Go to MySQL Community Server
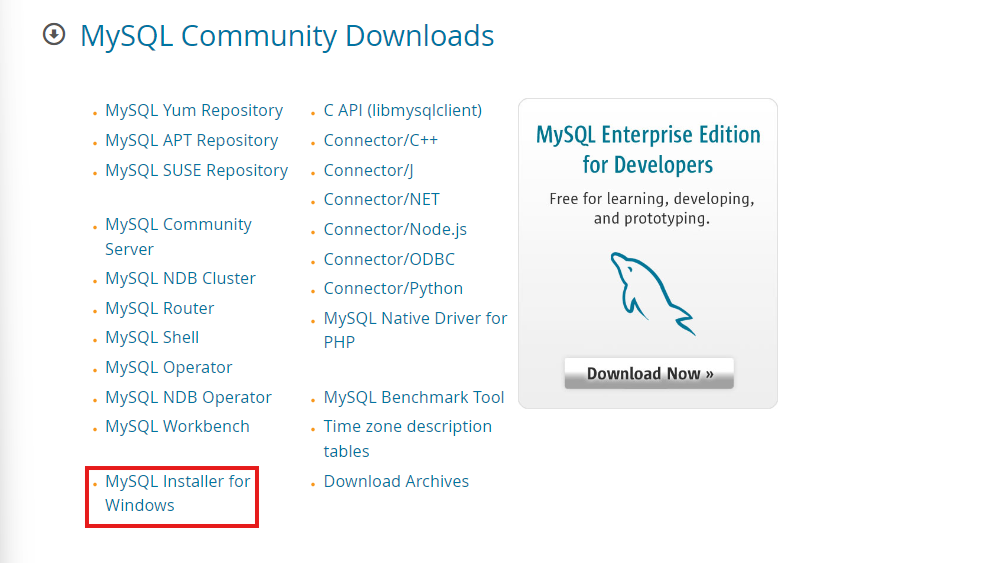Image resolution: width=1006 pixels, height=563 pixels. pyautogui.click(x=178, y=237)
